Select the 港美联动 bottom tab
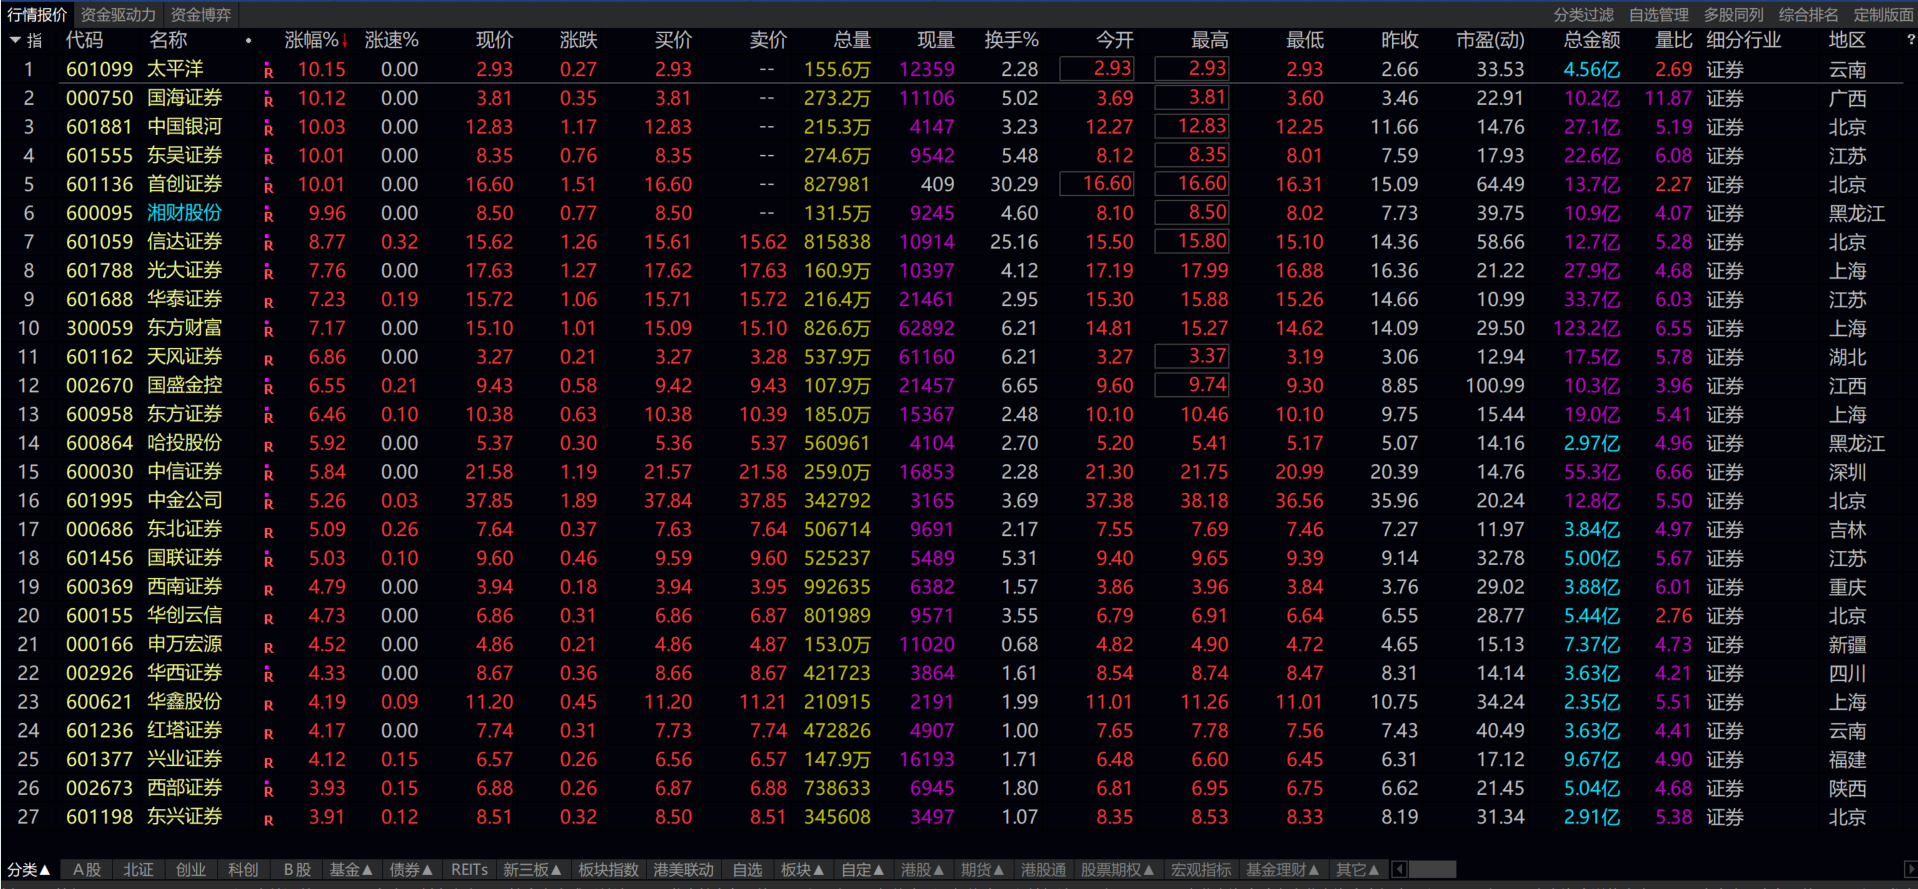Viewport: 1918px width, 889px height. (683, 869)
